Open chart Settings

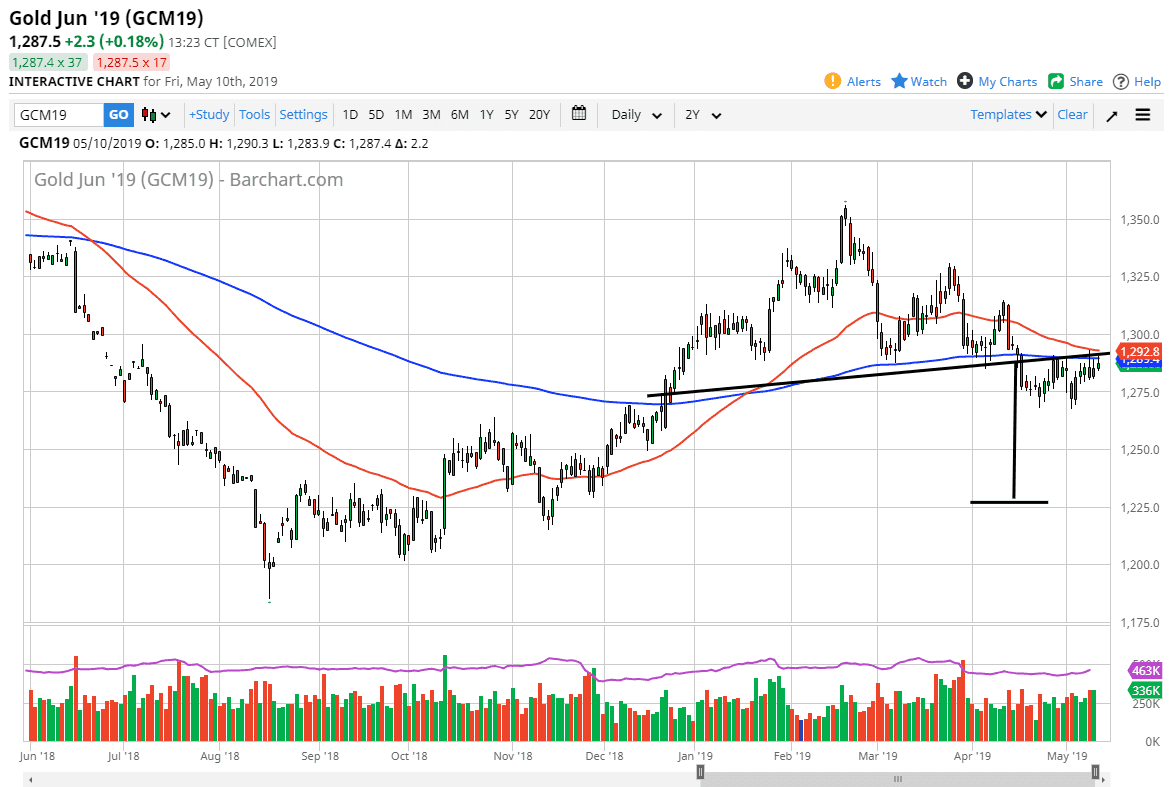pos(303,114)
